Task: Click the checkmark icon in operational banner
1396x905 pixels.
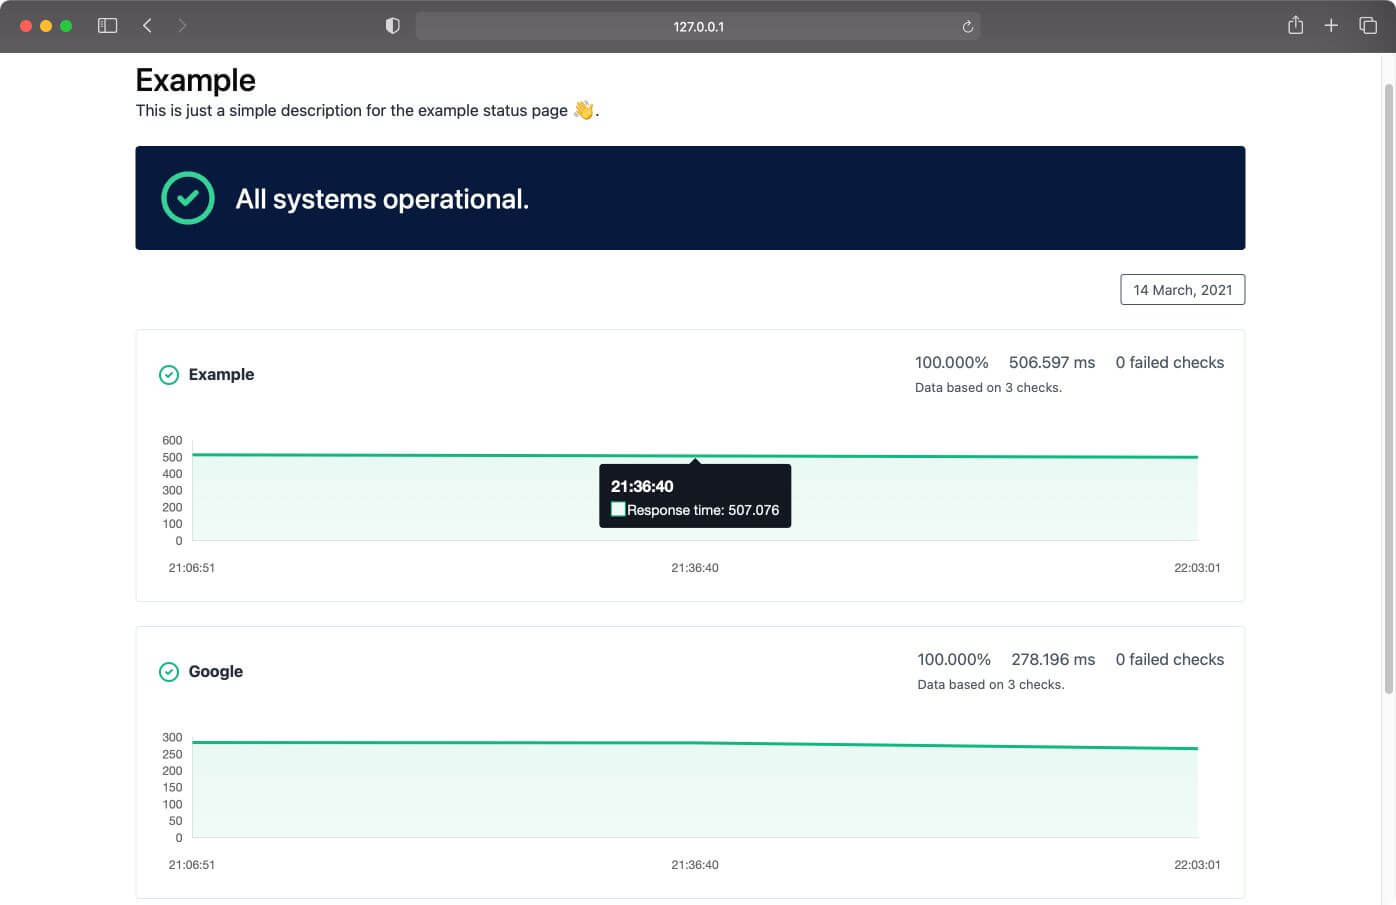Action: pos(187,197)
